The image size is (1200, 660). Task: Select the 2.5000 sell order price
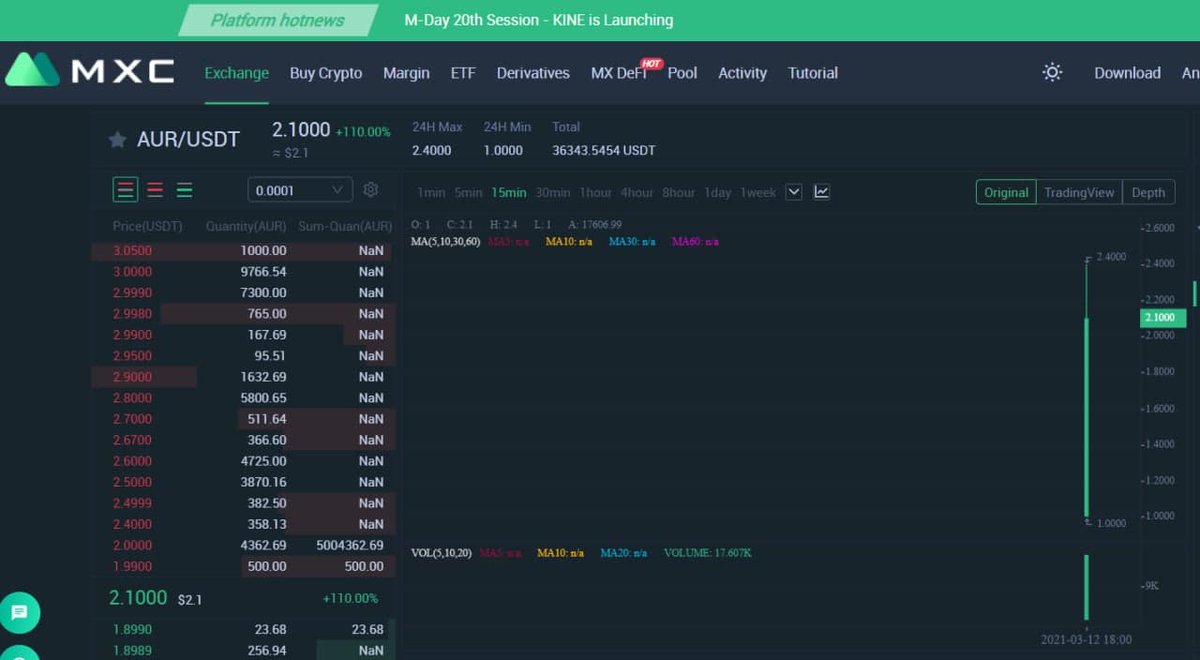click(132, 482)
